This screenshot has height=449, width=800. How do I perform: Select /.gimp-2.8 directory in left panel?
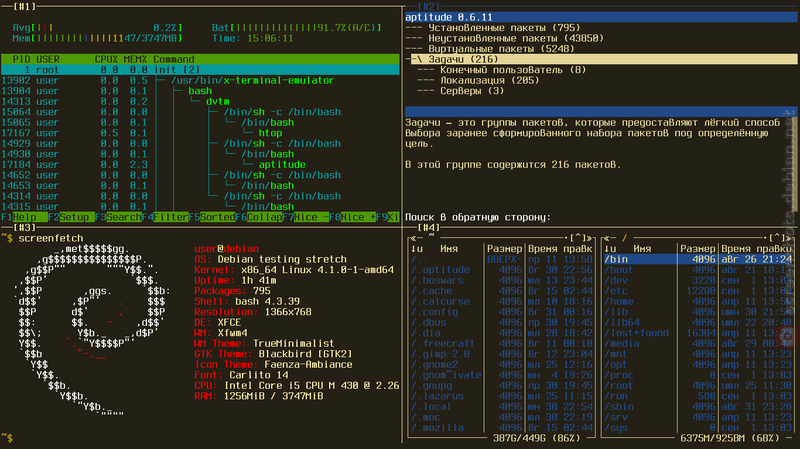pyautogui.click(x=502, y=354)
